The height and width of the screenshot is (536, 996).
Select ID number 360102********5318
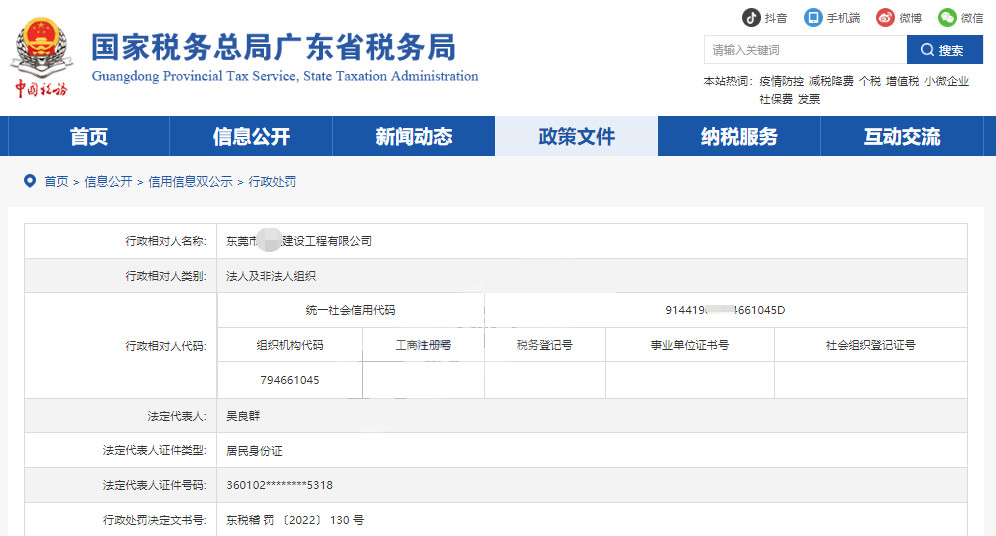[279, 485]
